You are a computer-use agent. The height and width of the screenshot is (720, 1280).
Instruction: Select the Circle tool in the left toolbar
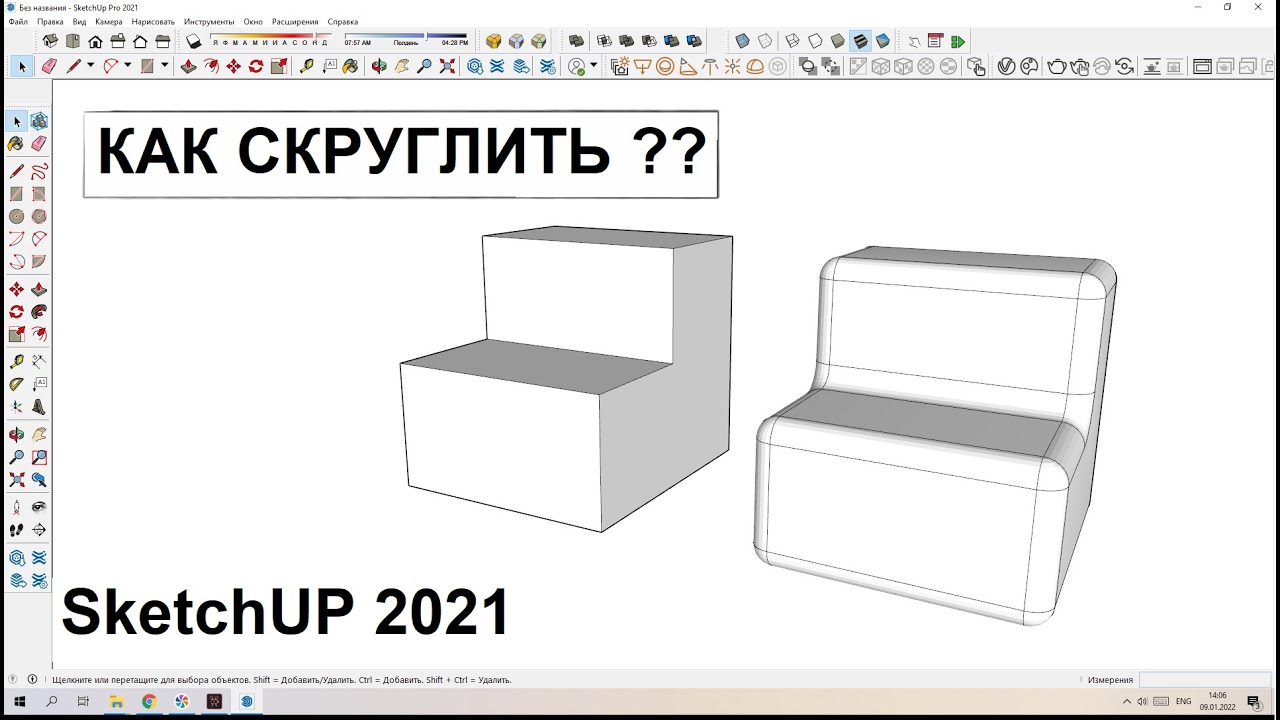[17, 216]
